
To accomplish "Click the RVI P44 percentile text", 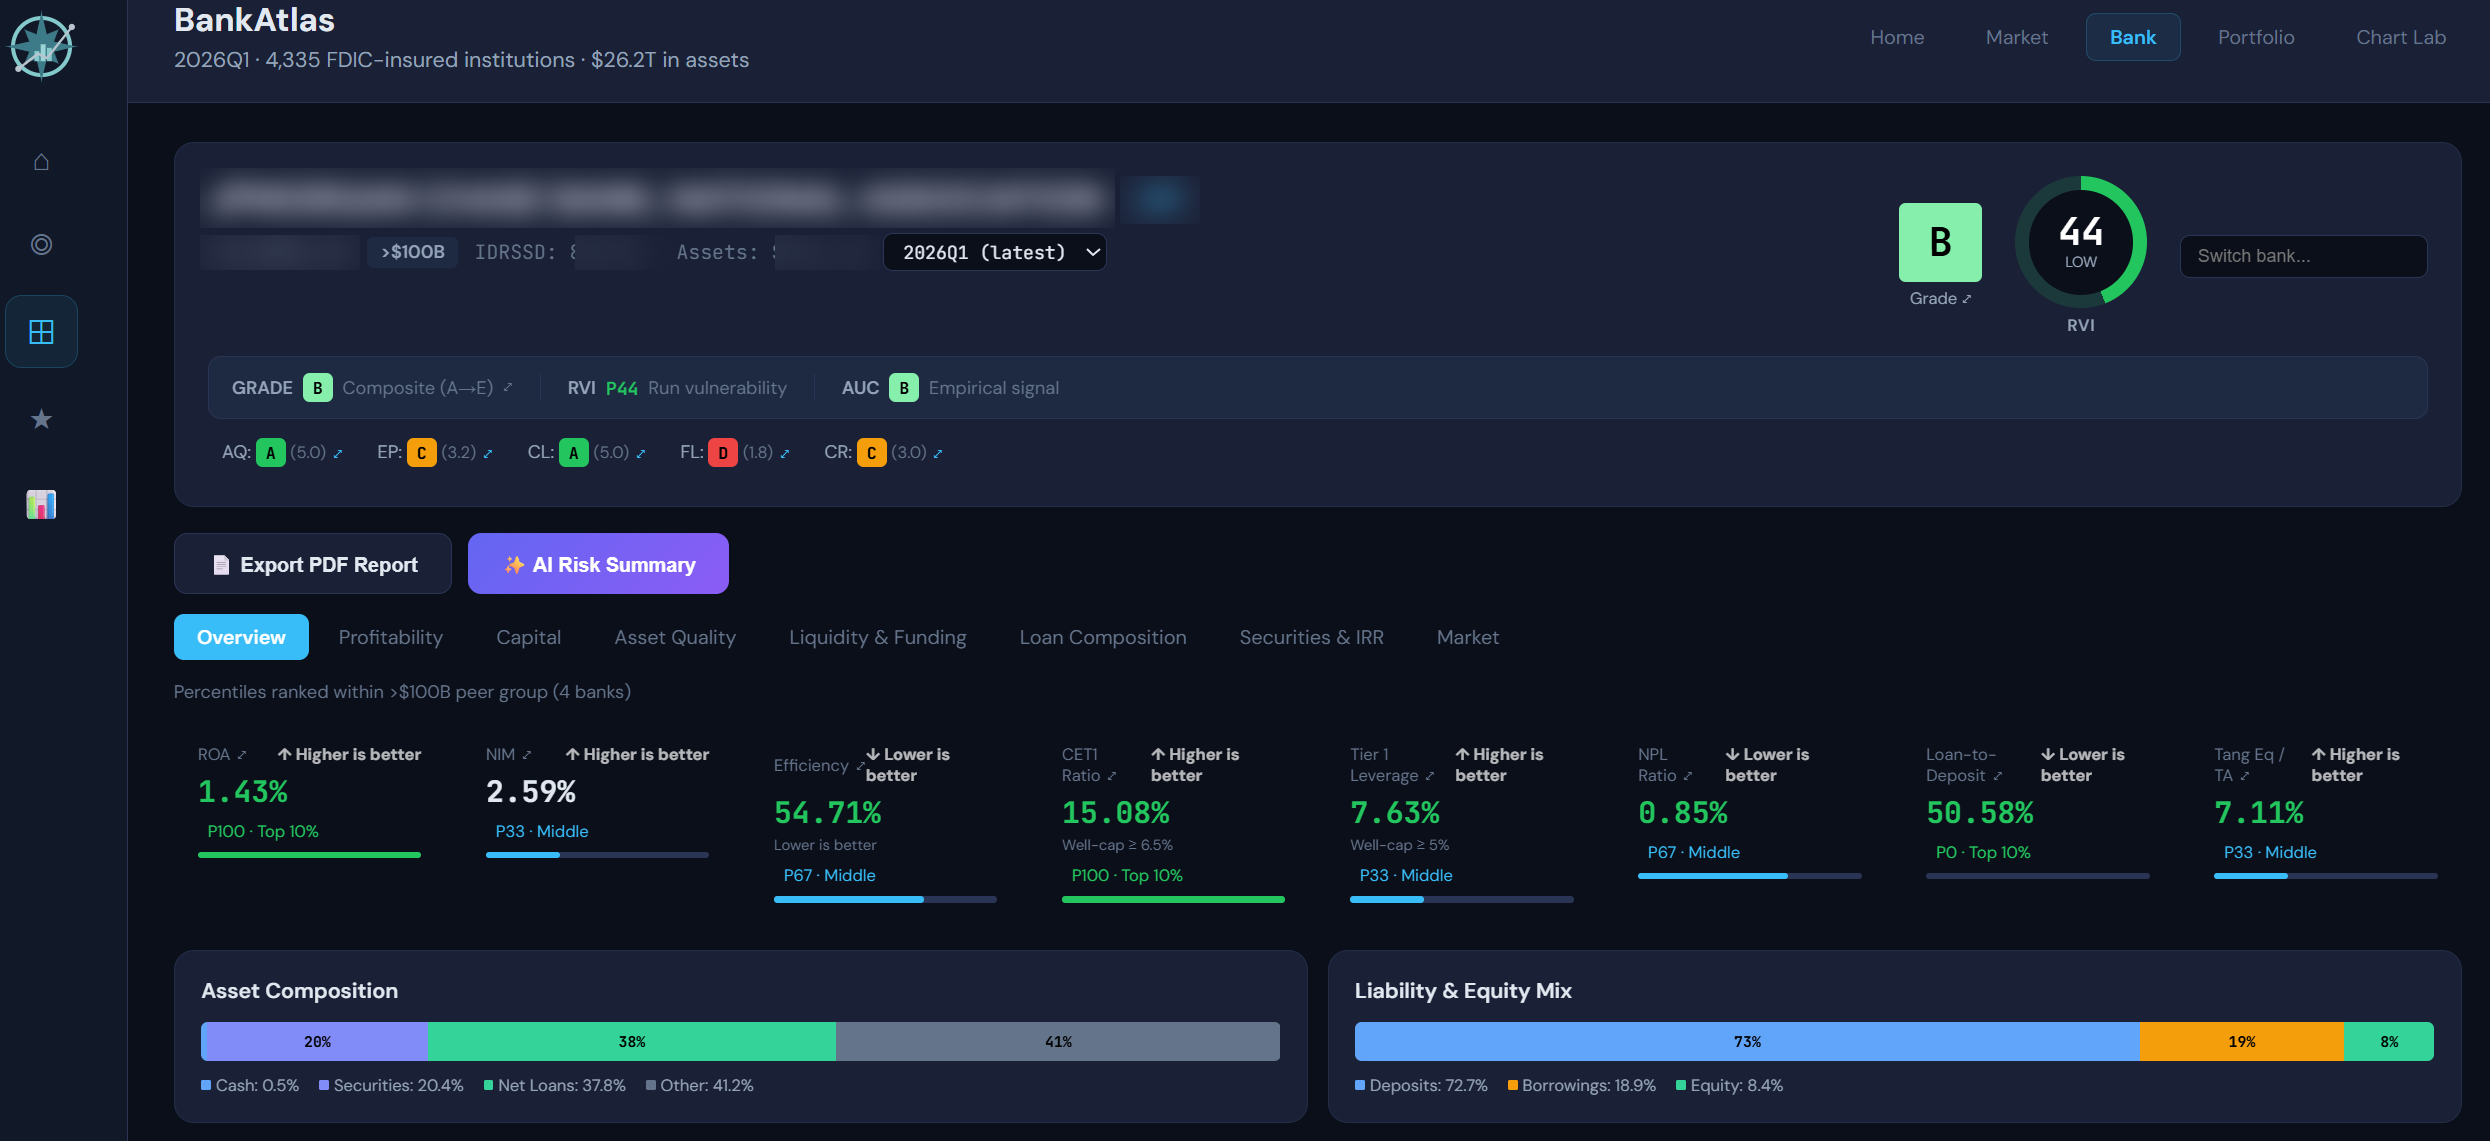I will coord(621,388).
